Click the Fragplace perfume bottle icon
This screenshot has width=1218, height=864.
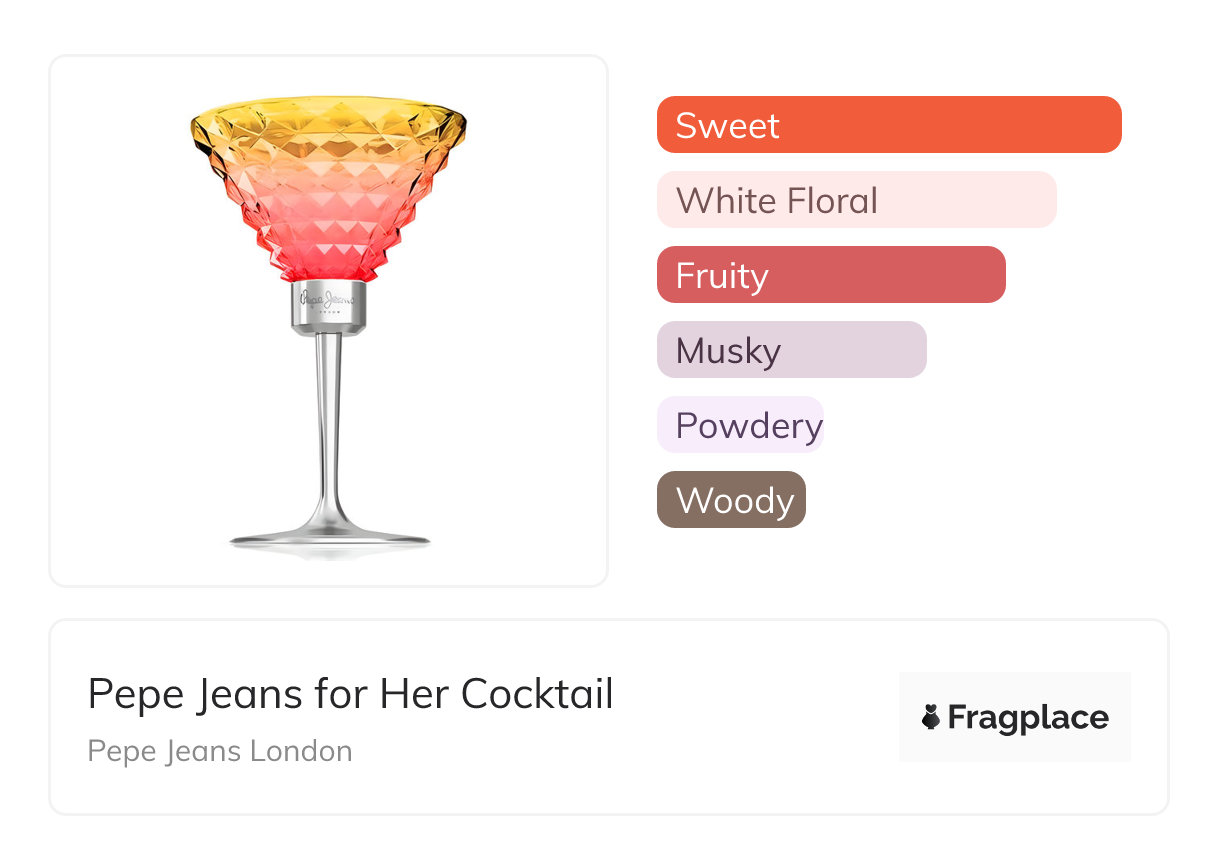click(931, 717)
